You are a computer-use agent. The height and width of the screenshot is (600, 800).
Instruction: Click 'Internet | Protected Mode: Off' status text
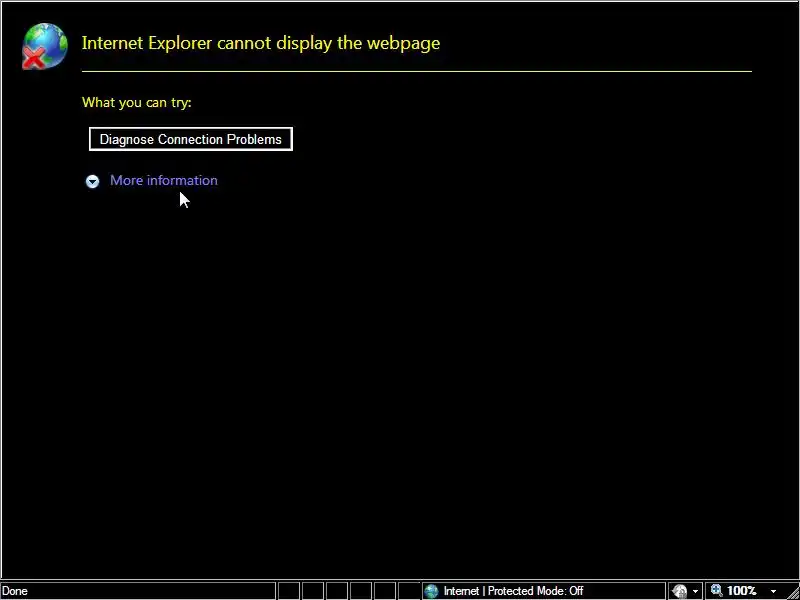513,591
